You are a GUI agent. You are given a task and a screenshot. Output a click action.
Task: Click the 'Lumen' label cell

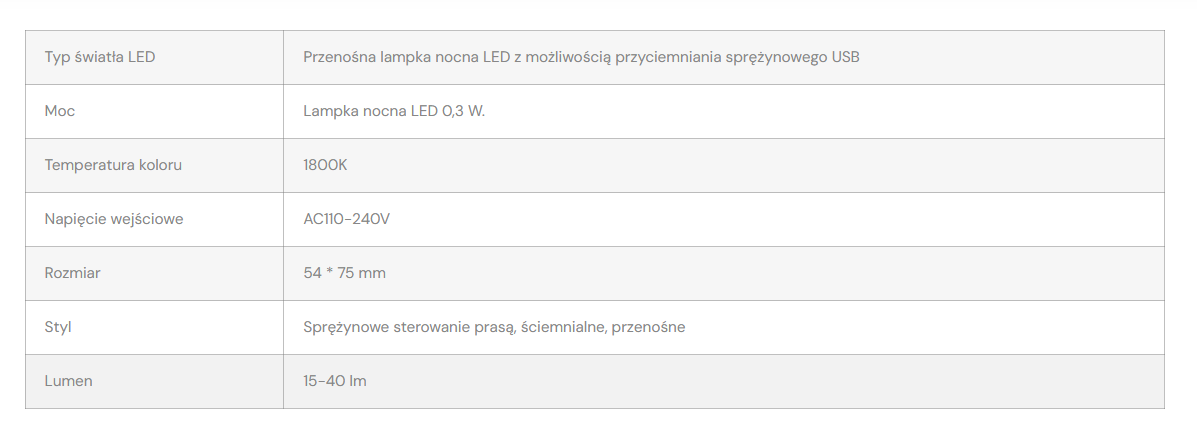tap(69, 381)
